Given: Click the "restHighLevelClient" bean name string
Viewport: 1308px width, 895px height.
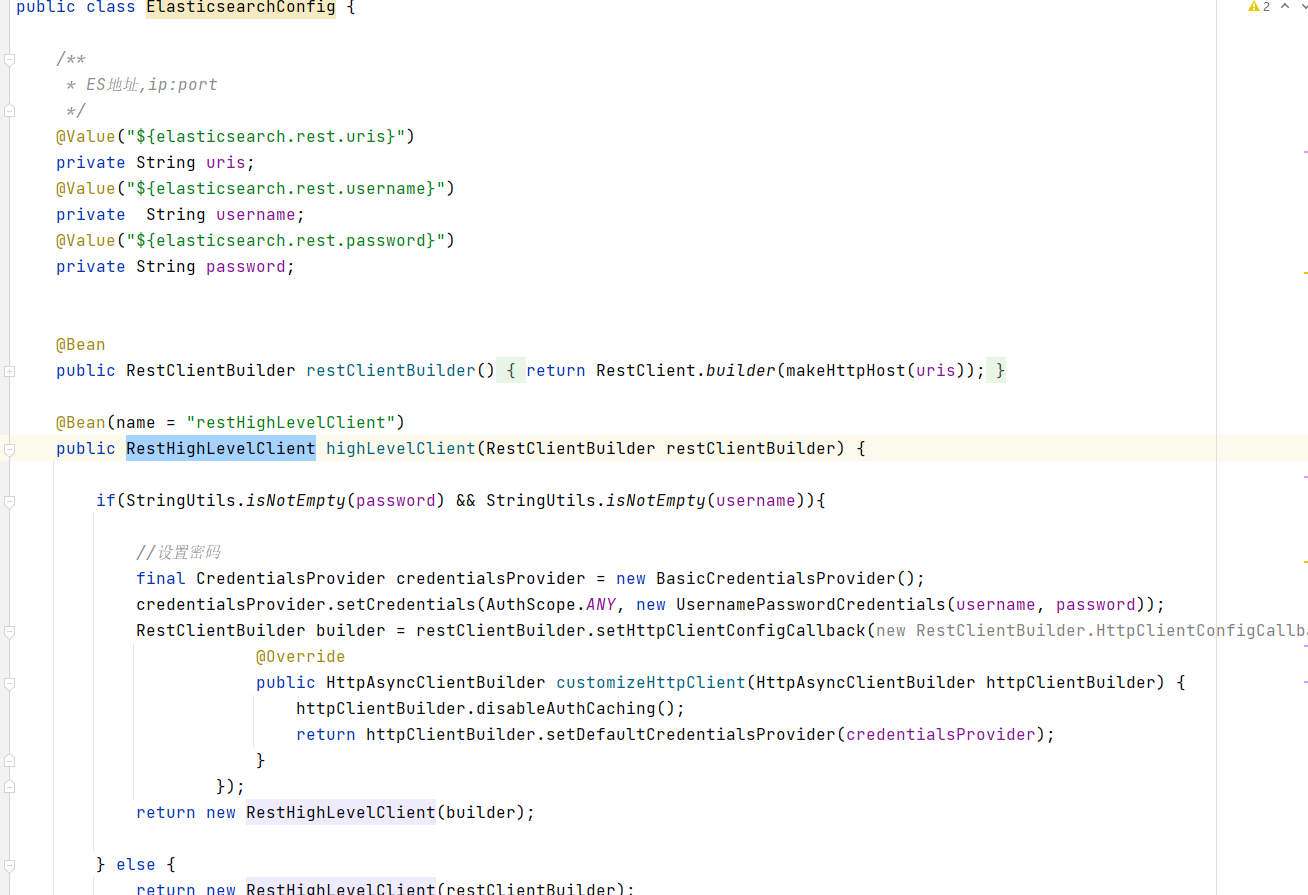Looking at the screenshot, I should point(290,423).
